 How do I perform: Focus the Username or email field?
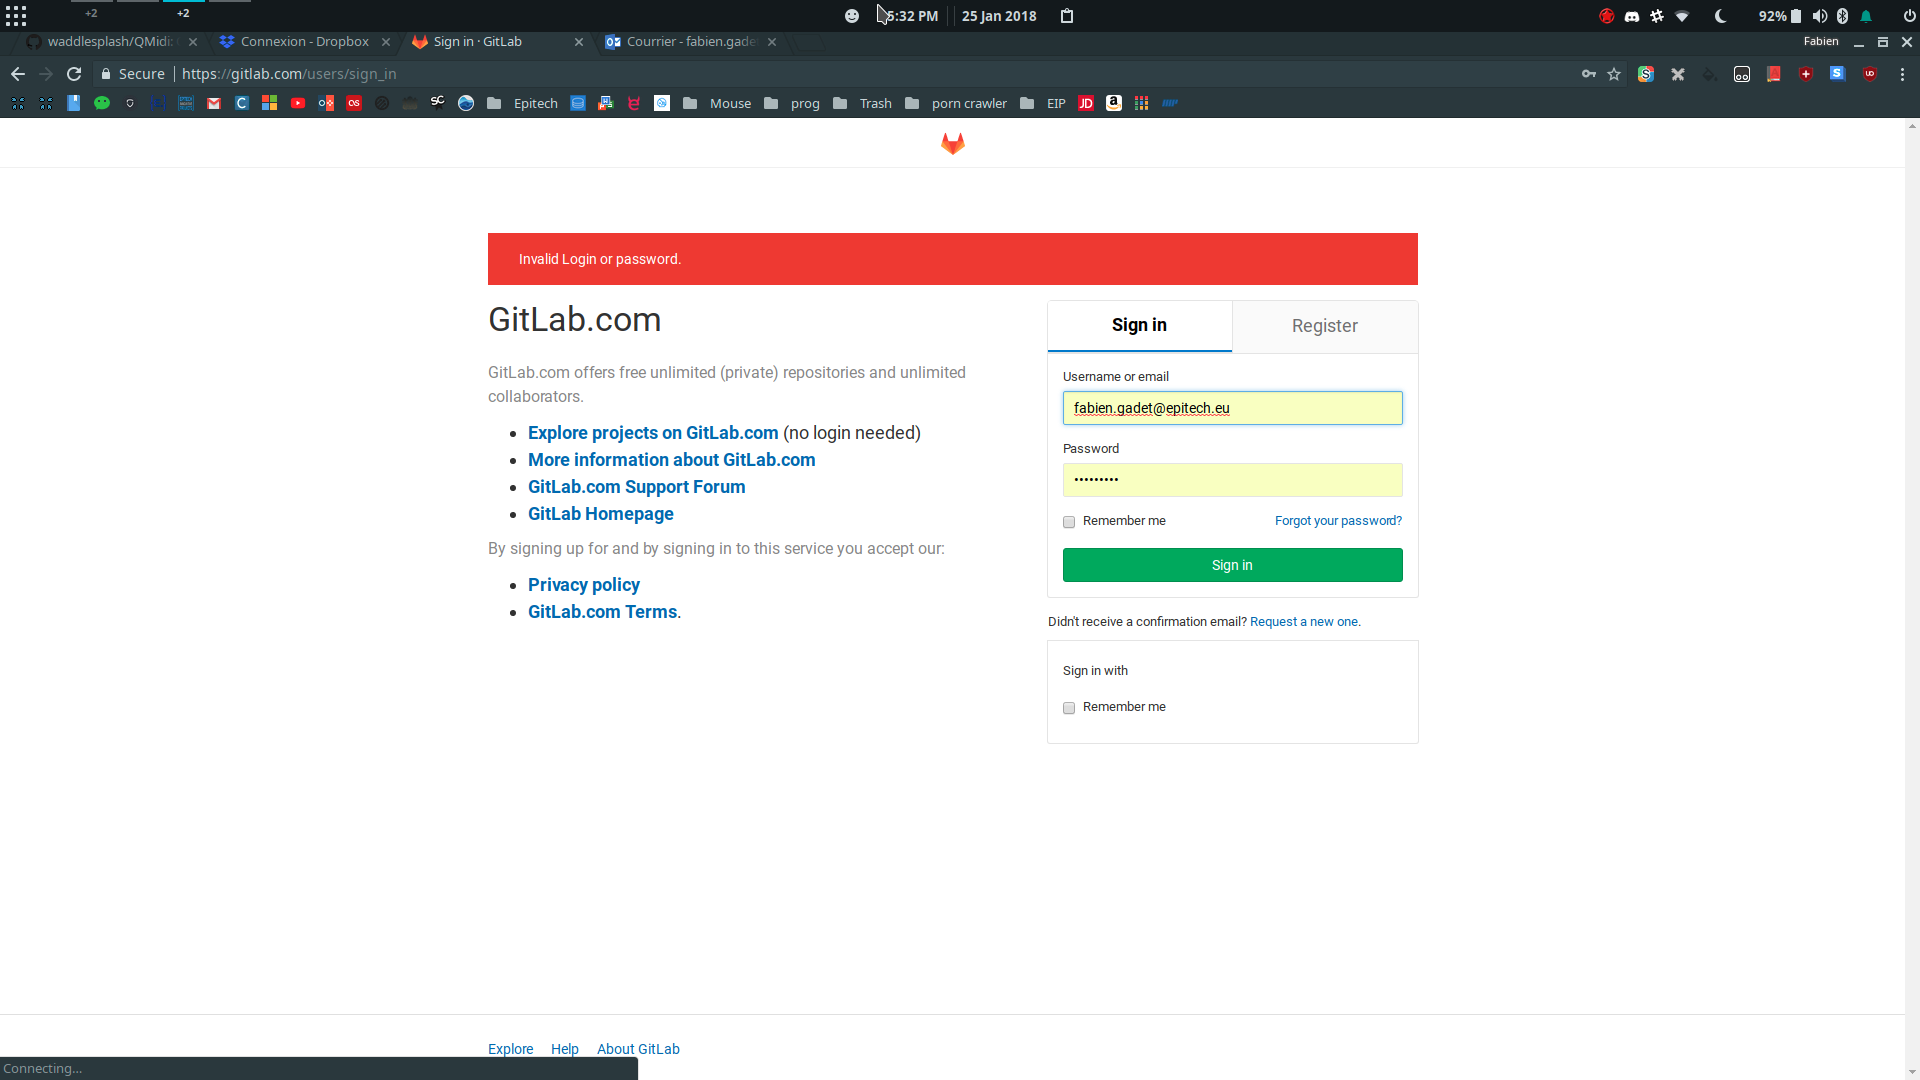click(x=1232, y=408)
